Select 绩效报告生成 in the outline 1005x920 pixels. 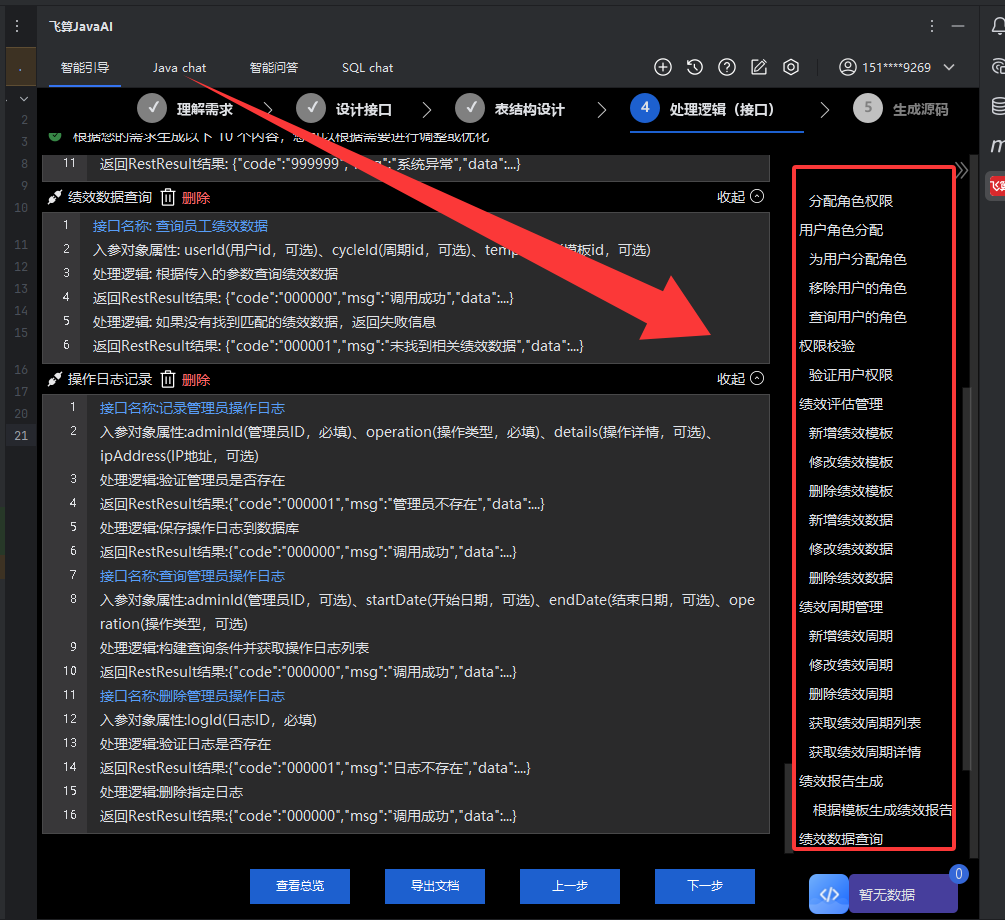click(841, 782)
